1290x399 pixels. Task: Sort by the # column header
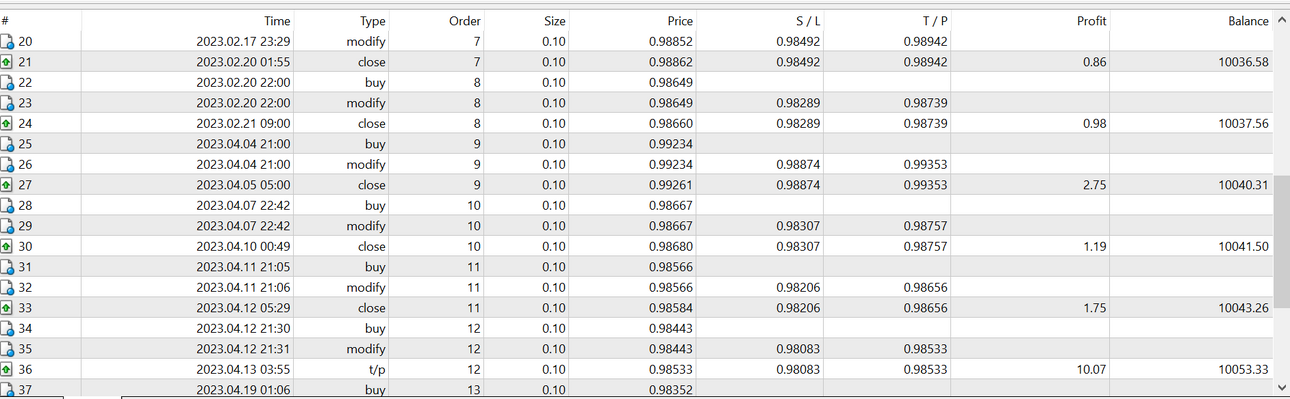click(40, 21)
